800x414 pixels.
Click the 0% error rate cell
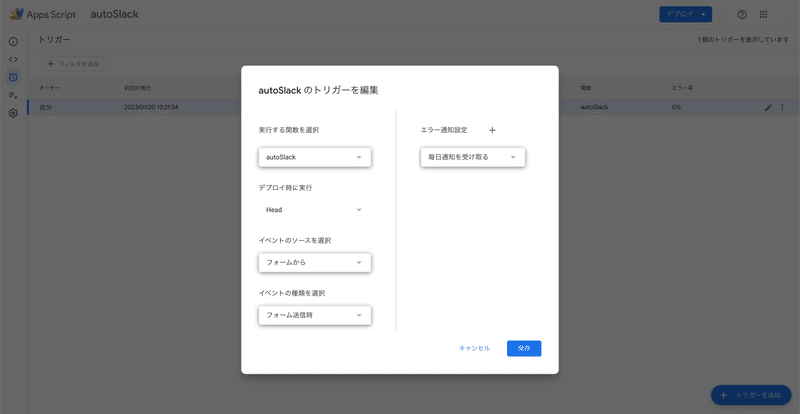click(x=677, y=108)
